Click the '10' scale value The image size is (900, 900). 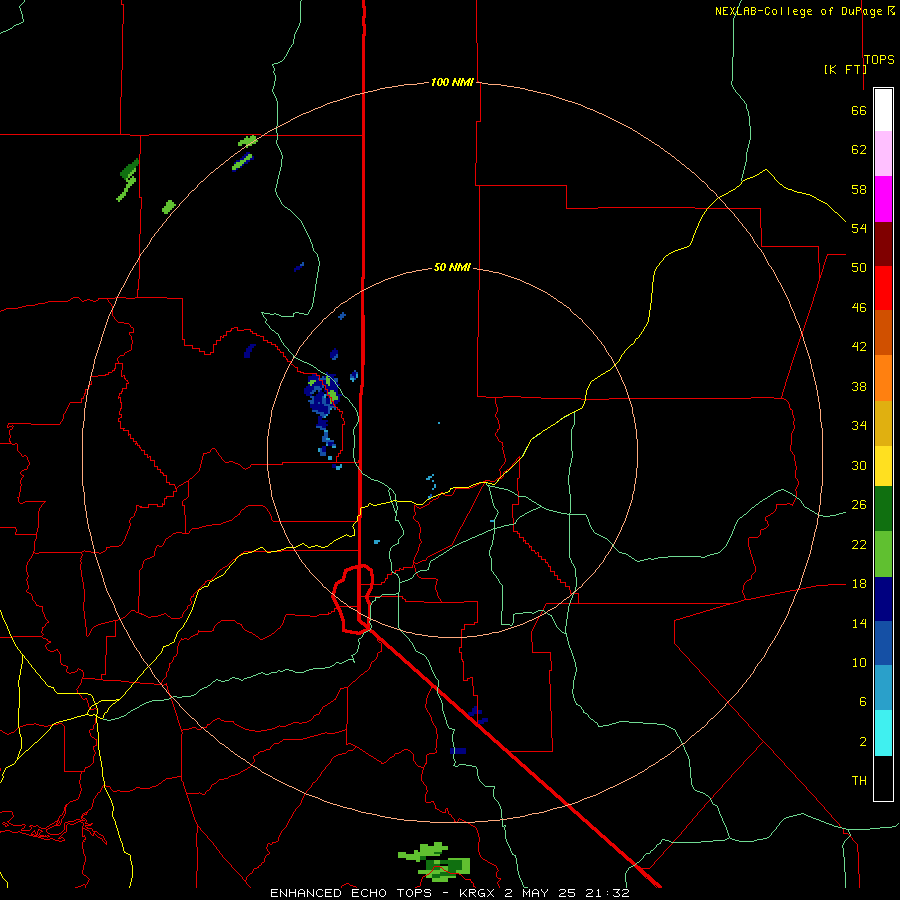point(859,663)
